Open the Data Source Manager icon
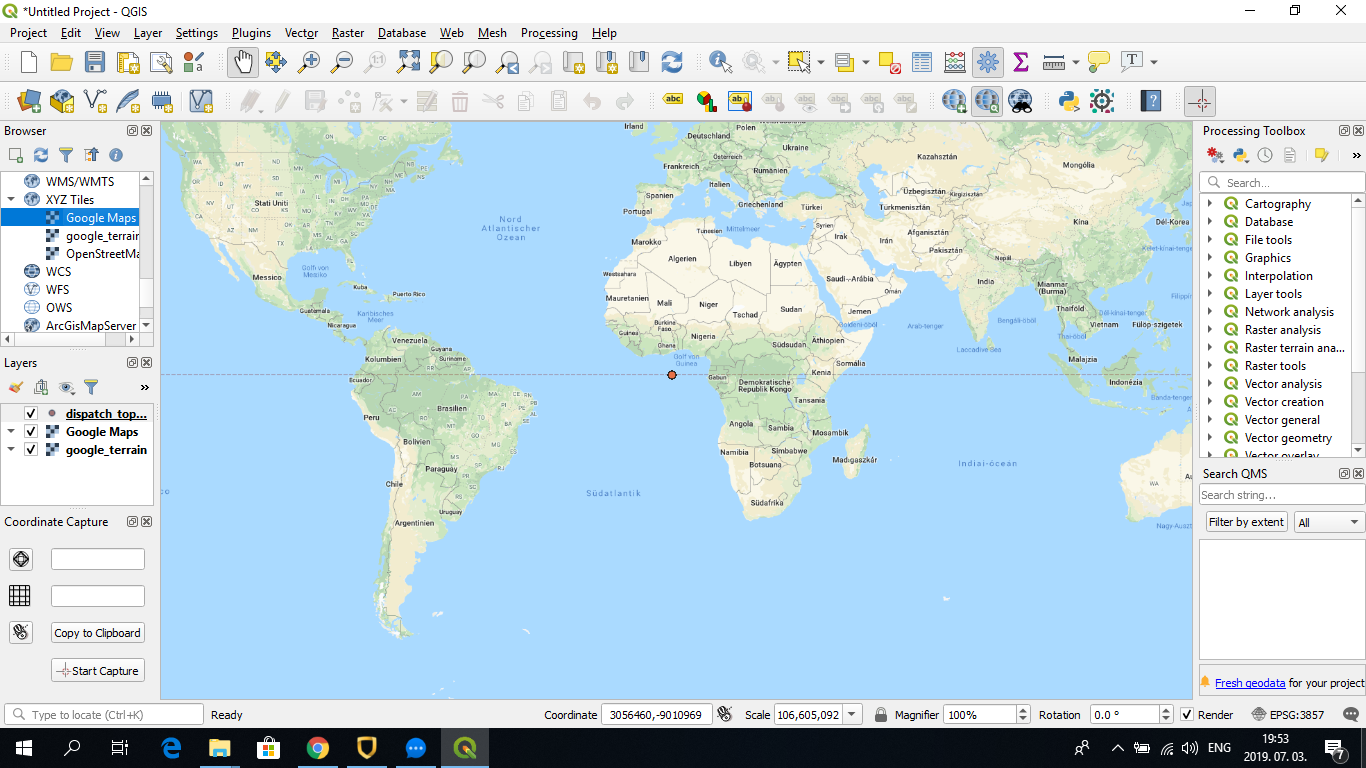Image resolution: width=1366 pixels, height=768 pixels. [x=29, y=101]
